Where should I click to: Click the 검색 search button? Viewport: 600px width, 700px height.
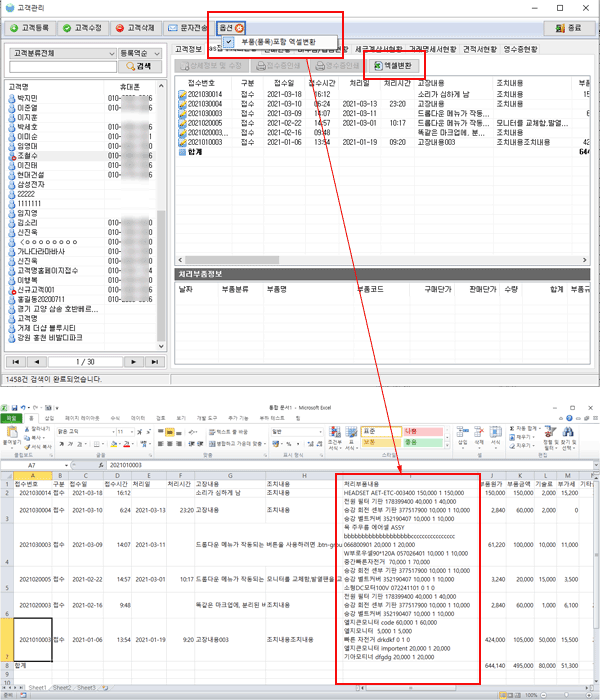pos(140,67)
